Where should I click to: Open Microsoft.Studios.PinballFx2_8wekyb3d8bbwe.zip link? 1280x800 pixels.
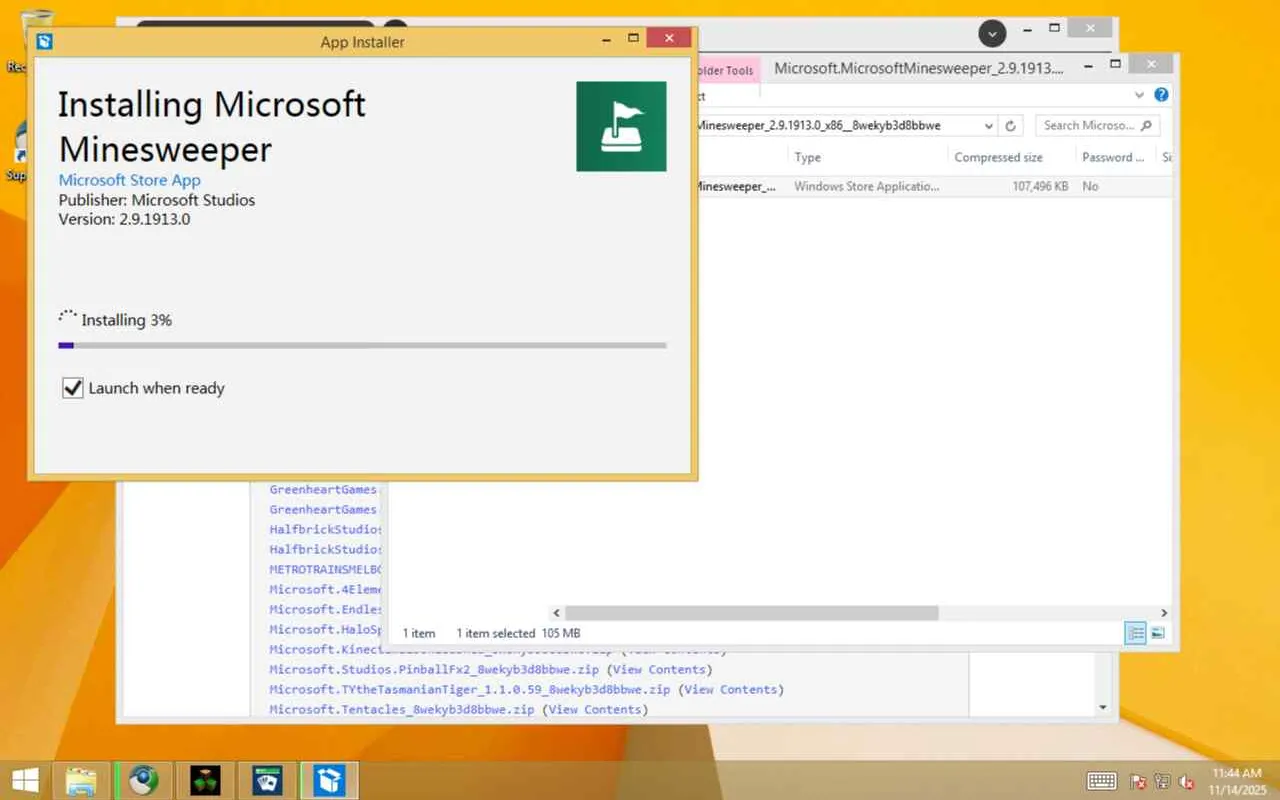tap(434, 669)
